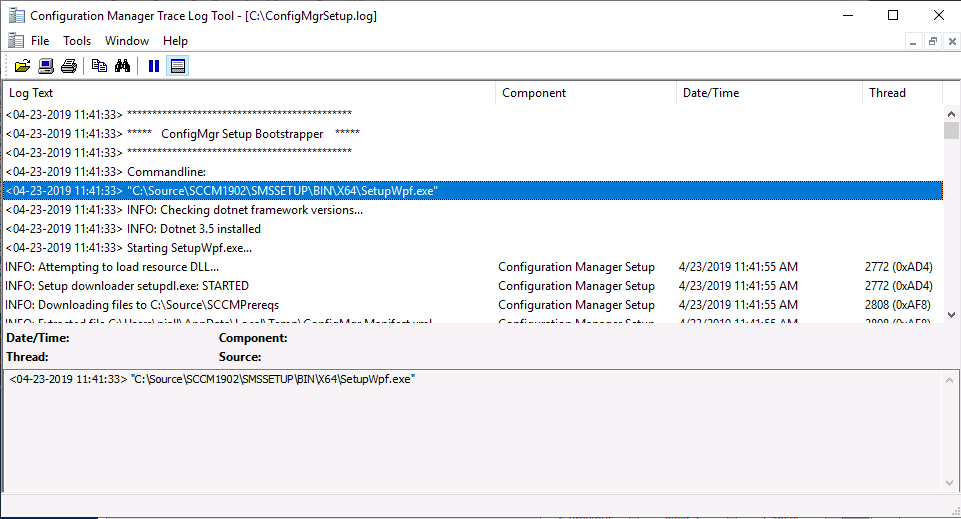Select 'Starting SetupWpf.exe...' row
Screen dimensions: 961x519
click(473, 248)
